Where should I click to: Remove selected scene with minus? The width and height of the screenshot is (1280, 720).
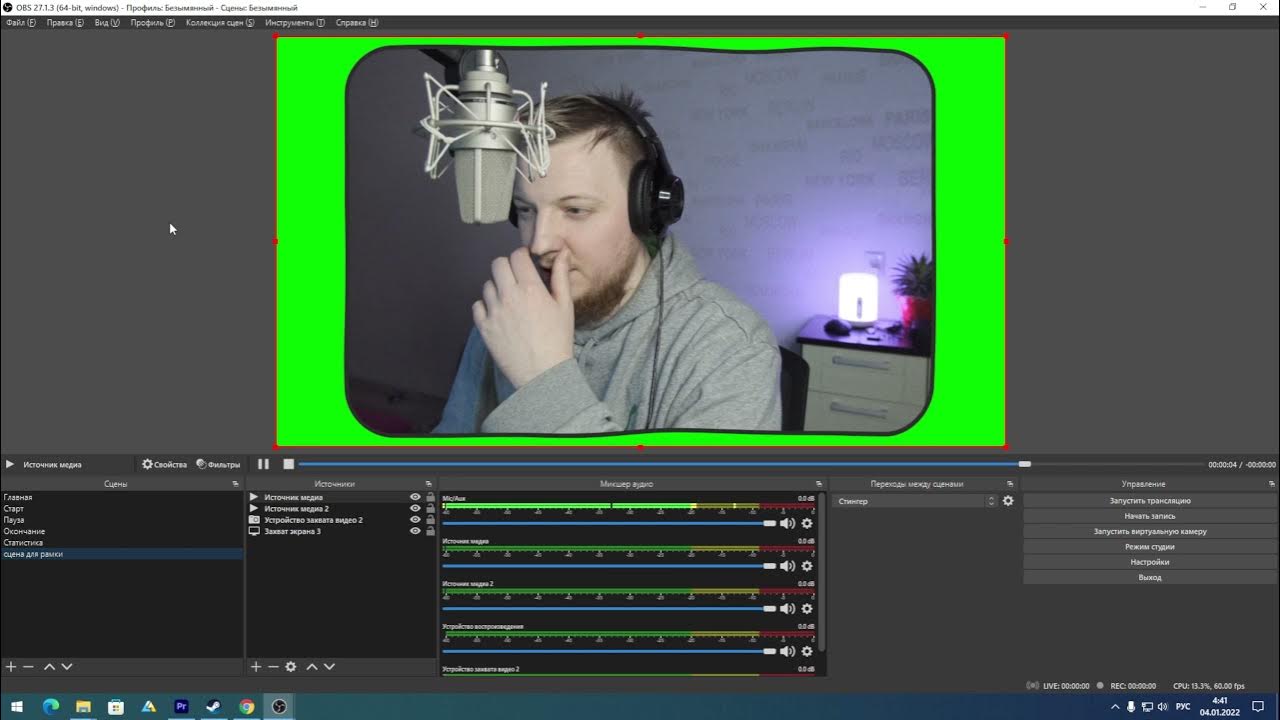28,666
